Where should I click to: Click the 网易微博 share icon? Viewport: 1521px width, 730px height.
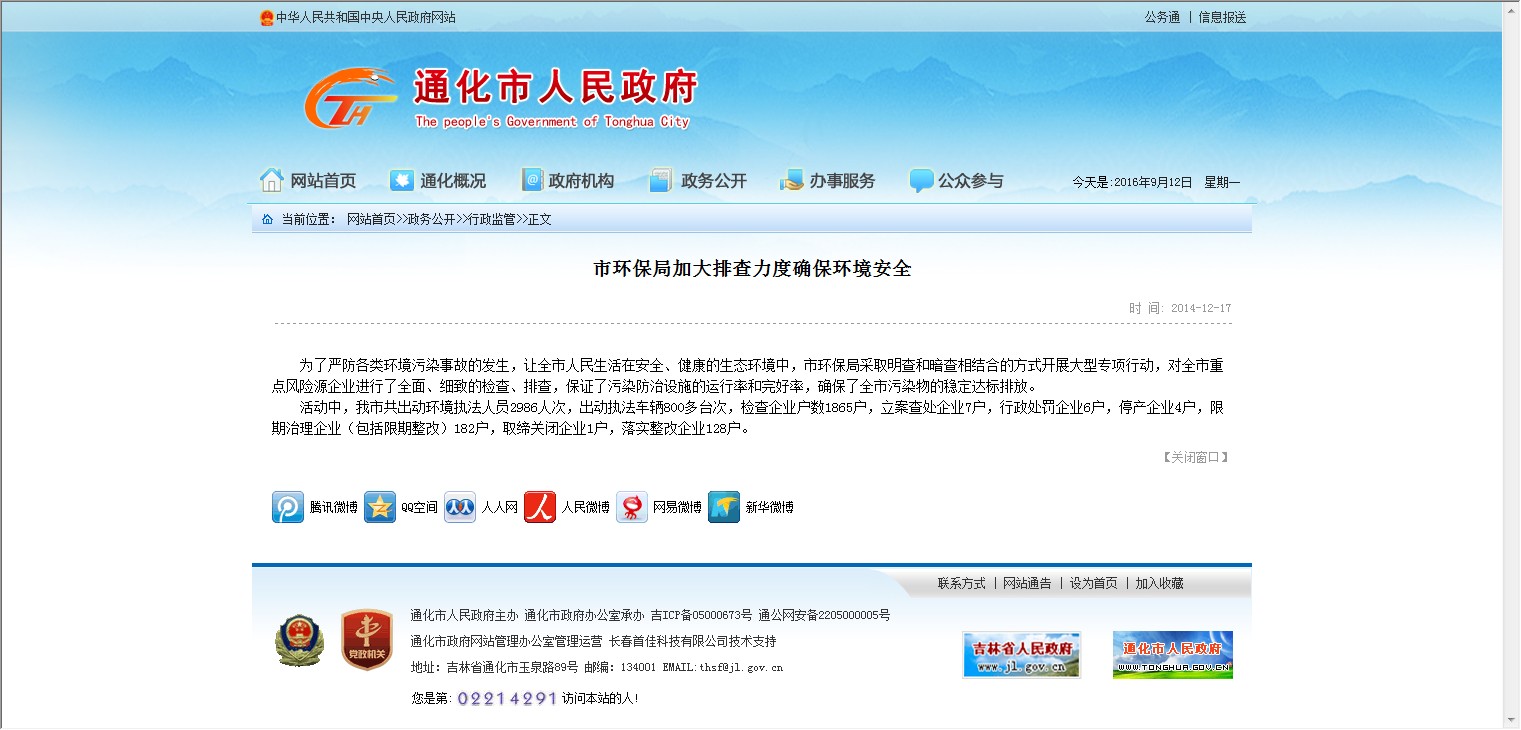pos(632,507)
